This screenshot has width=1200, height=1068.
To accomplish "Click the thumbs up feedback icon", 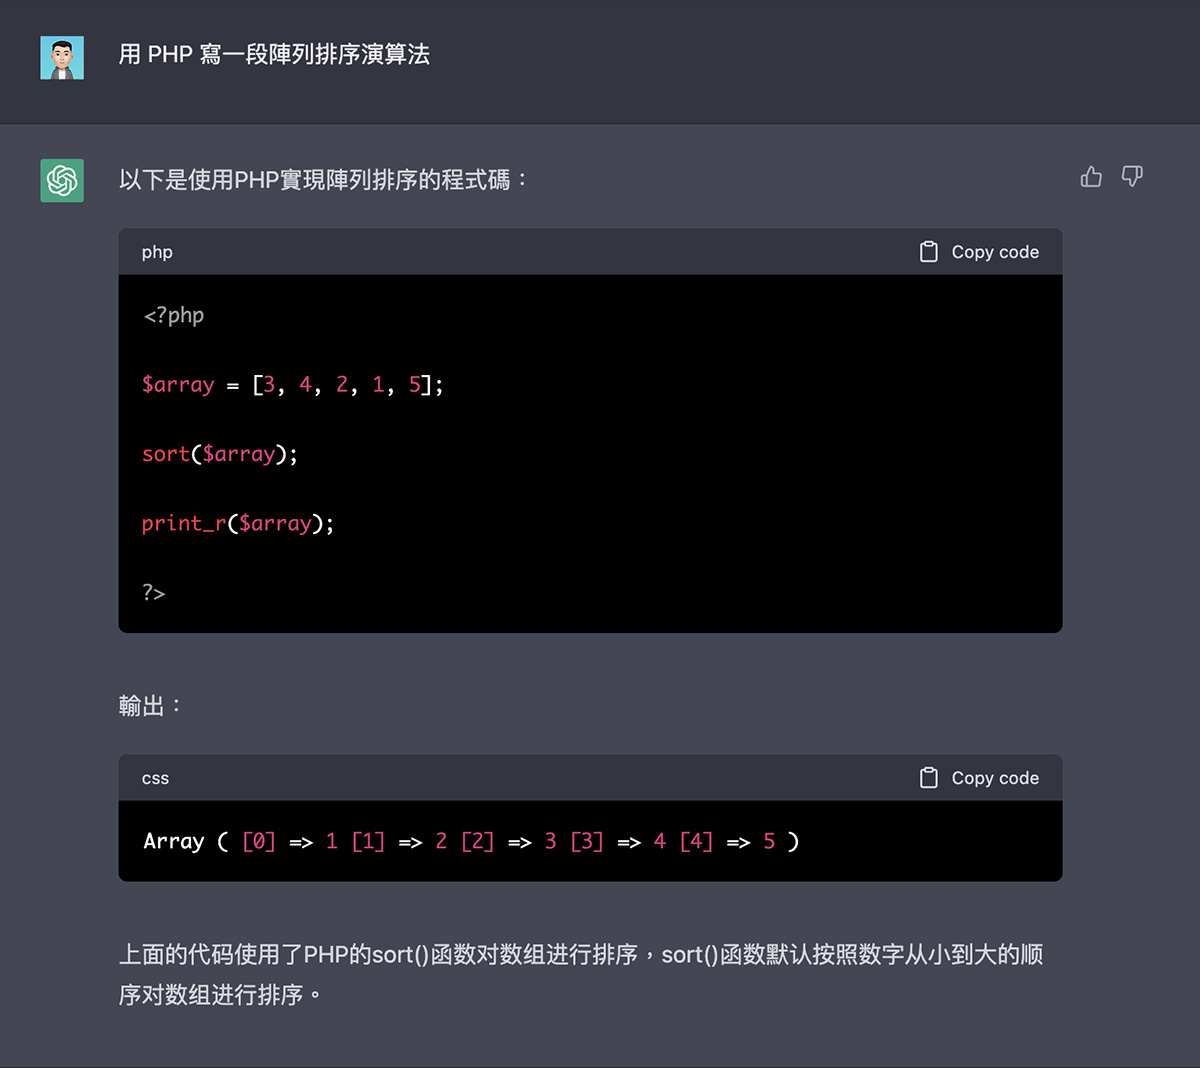I will pyautogui.click(x=1091, y=177).
